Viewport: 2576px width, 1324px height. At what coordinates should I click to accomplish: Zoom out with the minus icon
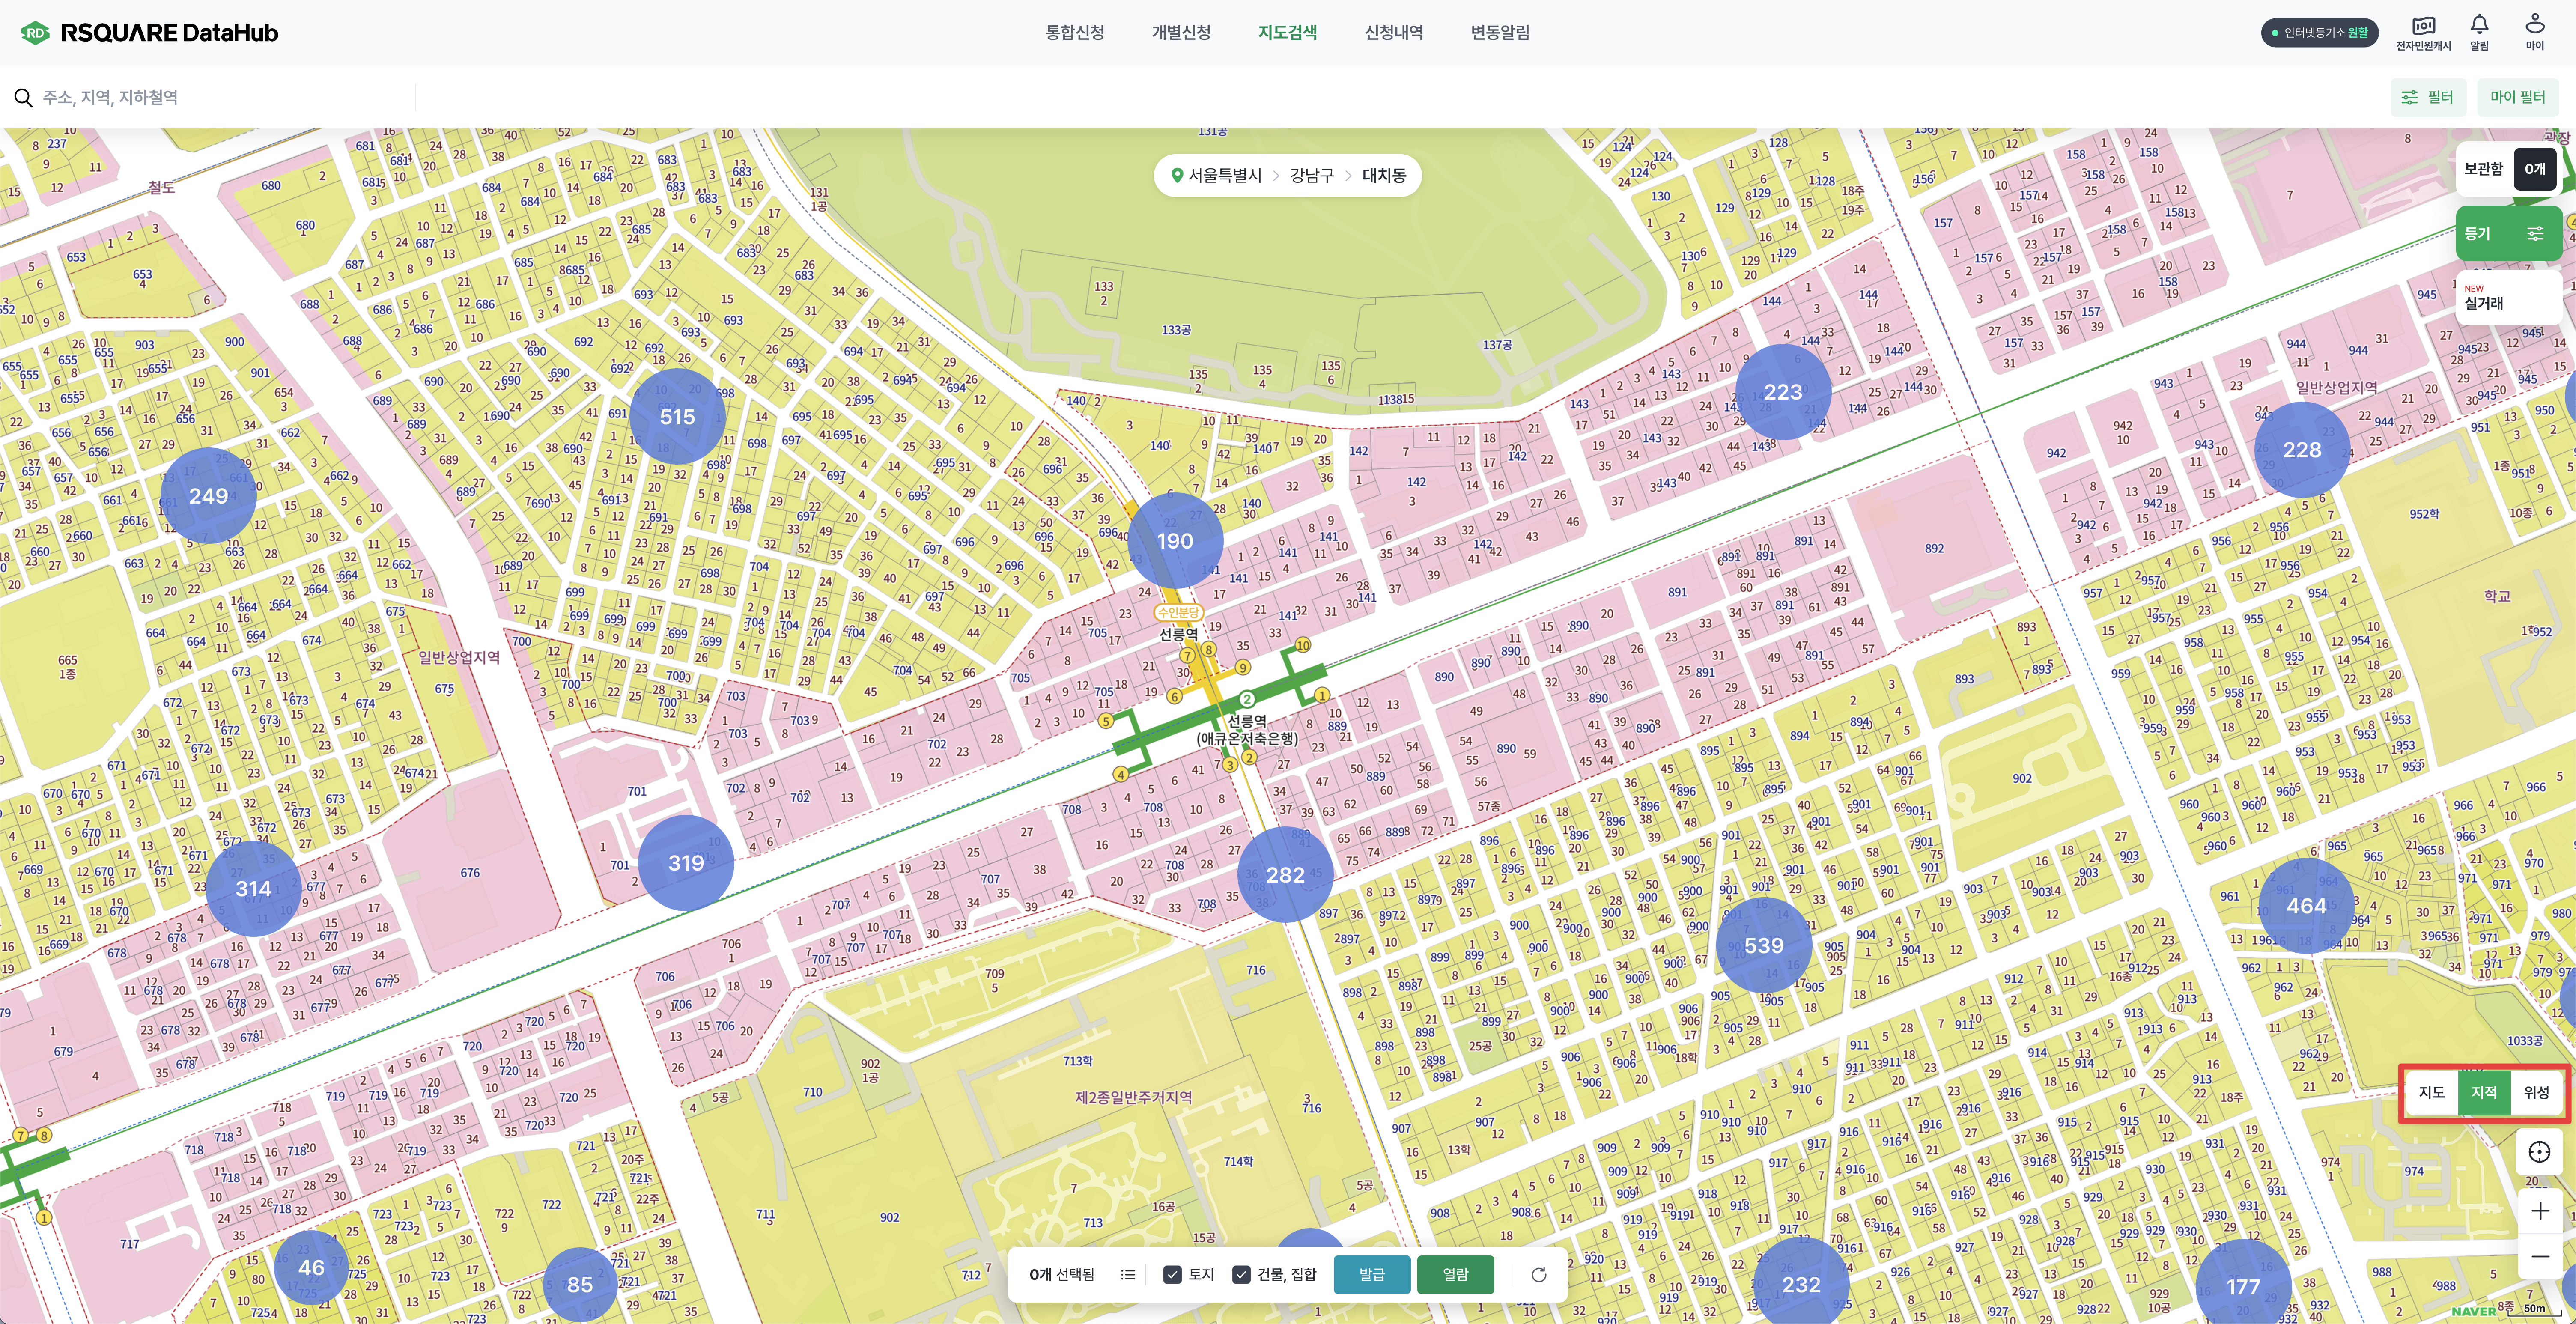point(2539,1256)
